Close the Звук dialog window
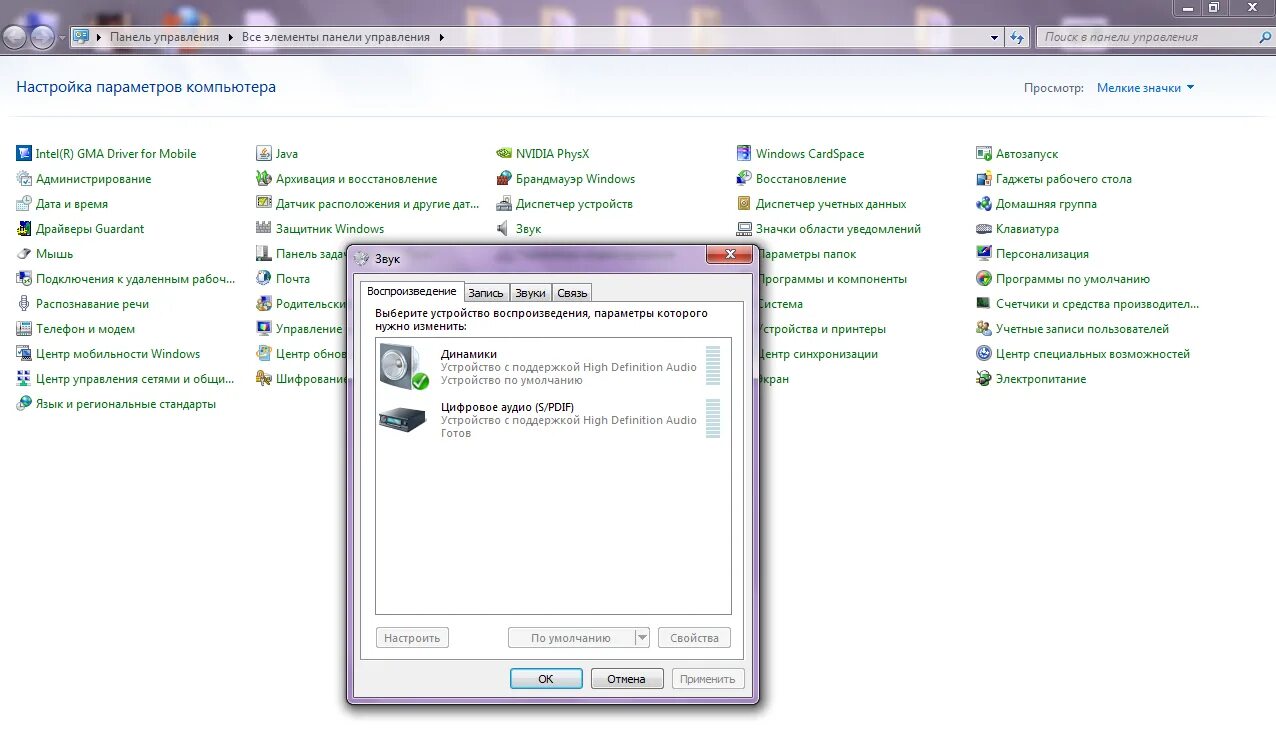 point(729,255)
